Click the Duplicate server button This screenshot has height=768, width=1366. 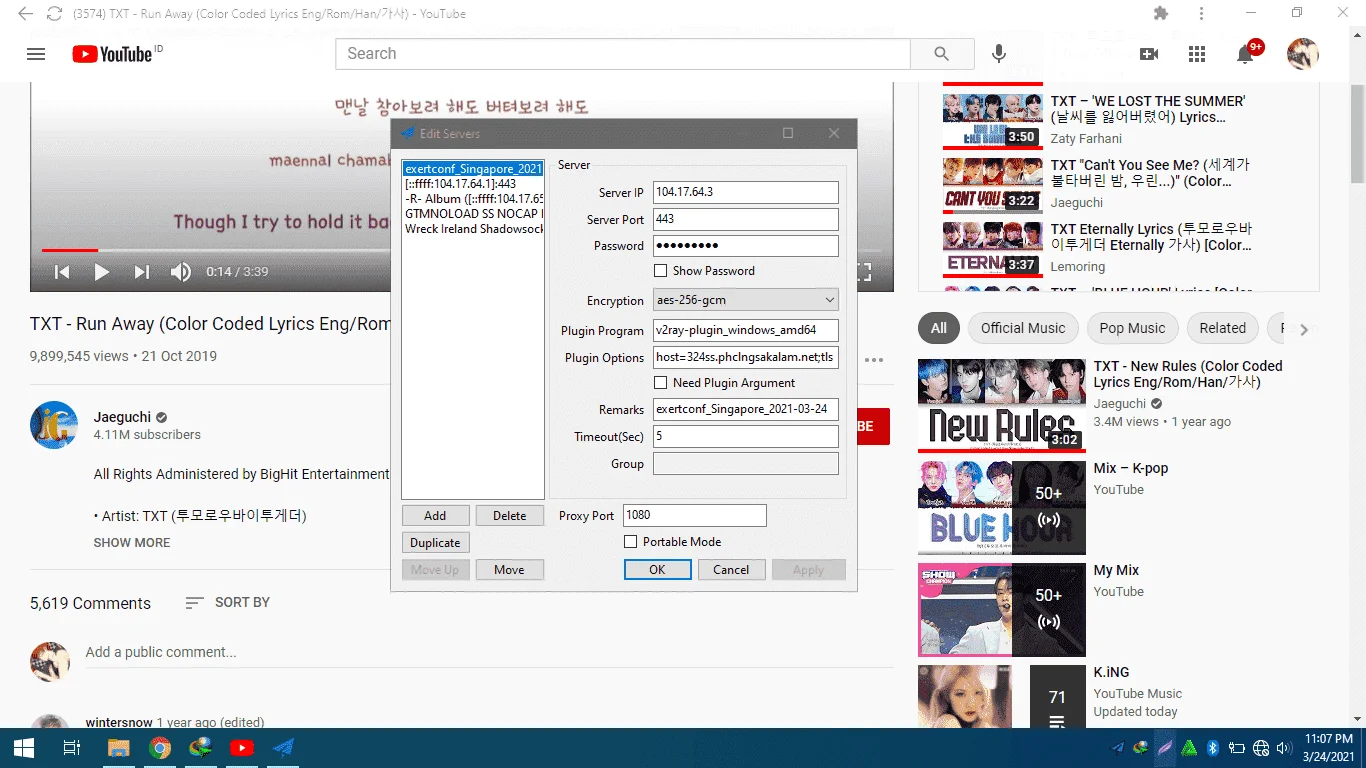tap(435, 543)
